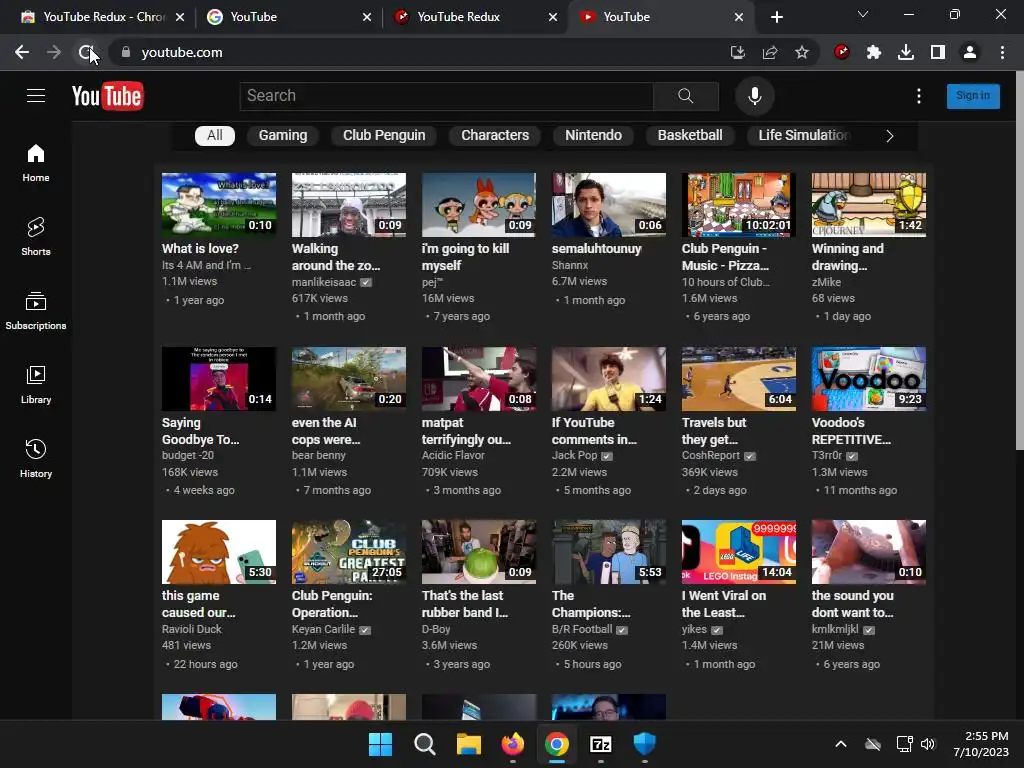Open the hamburger guide menu
This screenshot has height=768, width=1024.
coord(36,96)
